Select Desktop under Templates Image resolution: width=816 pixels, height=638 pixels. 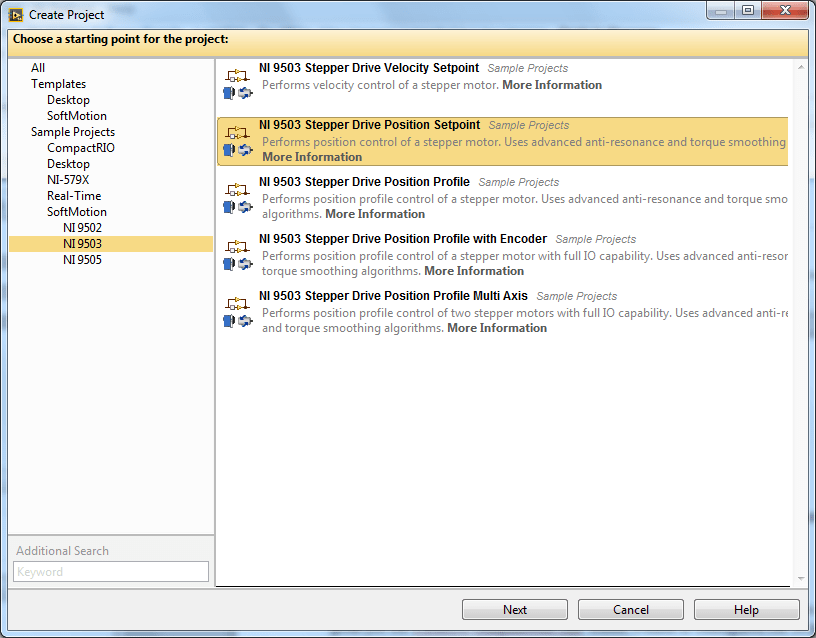coord(68,100)
